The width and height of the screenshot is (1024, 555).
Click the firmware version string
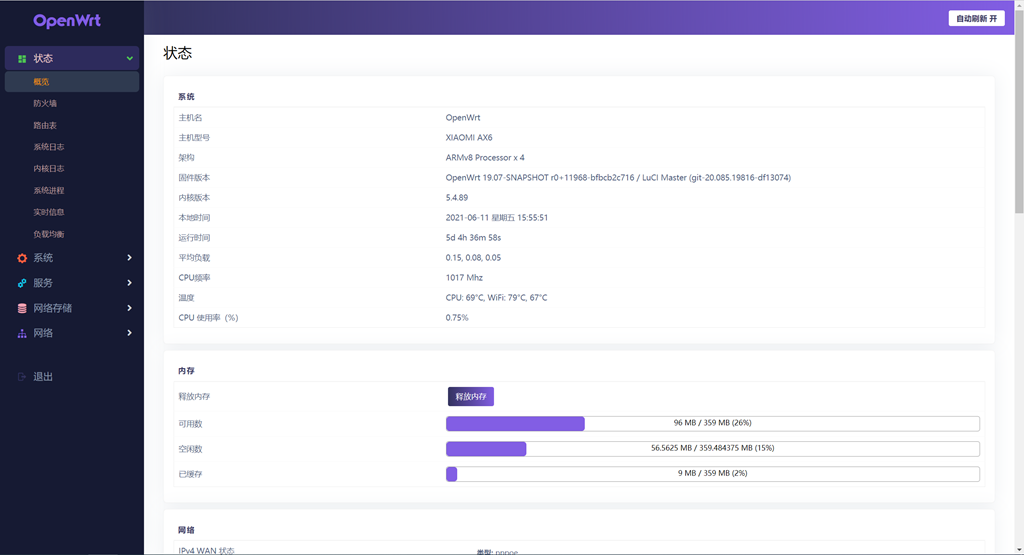point(618,178)
